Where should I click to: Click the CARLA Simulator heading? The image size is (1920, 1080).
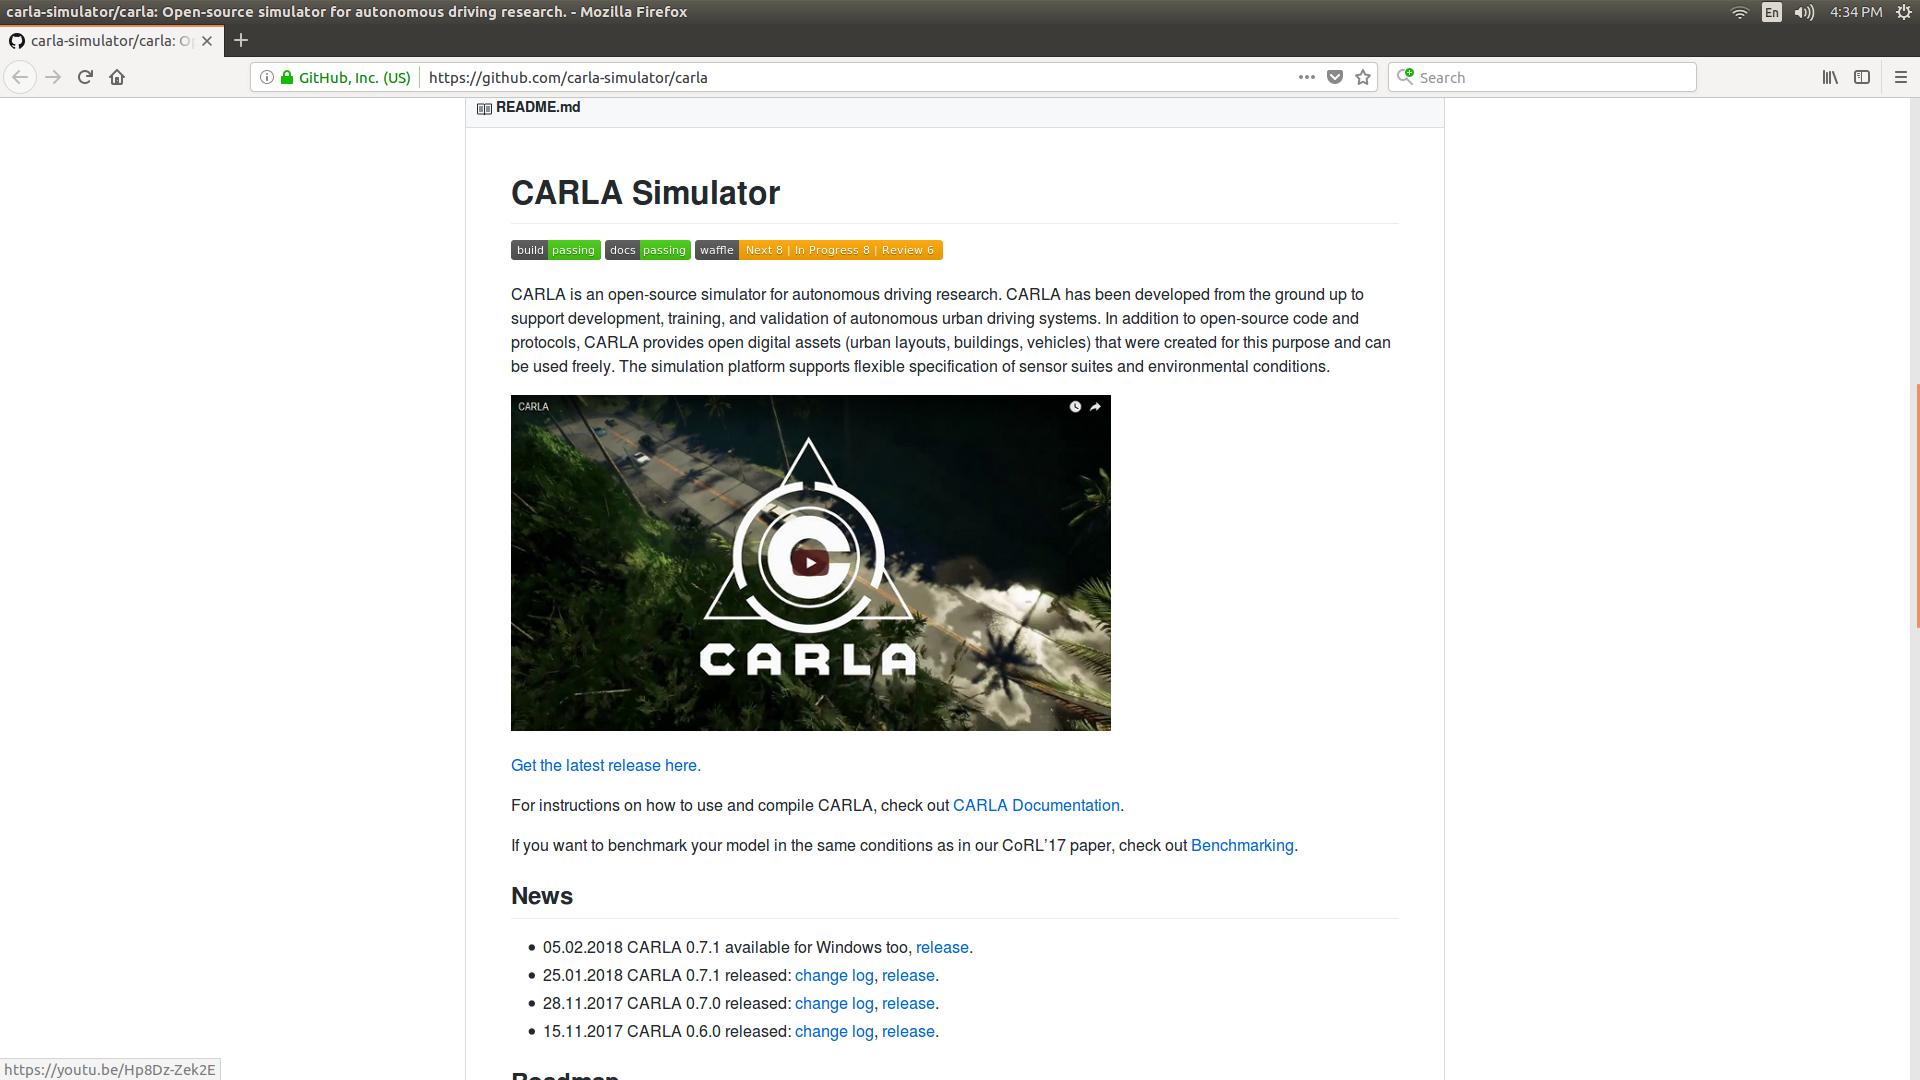coord(645,193)
